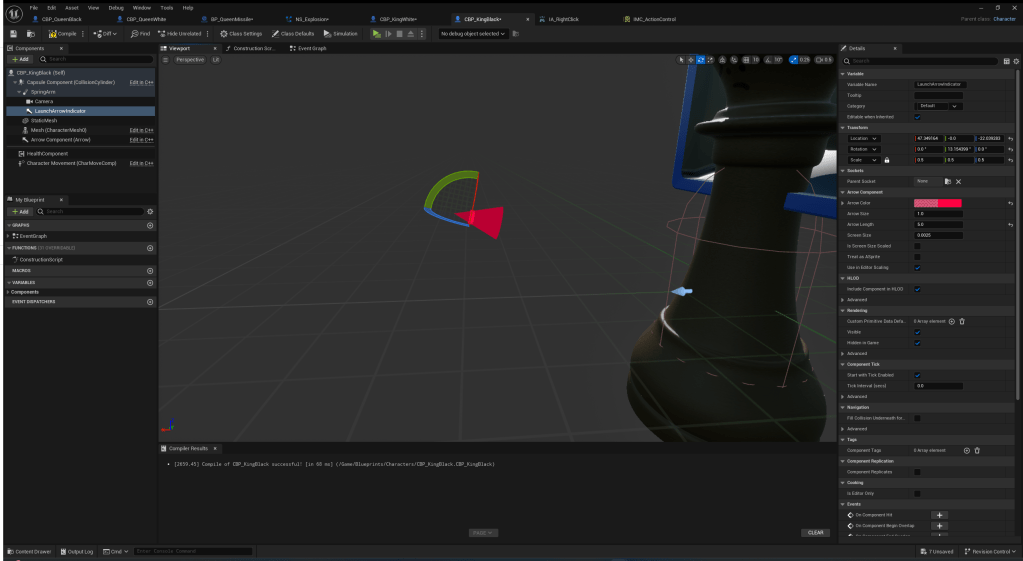Viewport: 1023px width, 561px height.
Task: Reset Arrow Color to default value
Action: [1011, 203]
